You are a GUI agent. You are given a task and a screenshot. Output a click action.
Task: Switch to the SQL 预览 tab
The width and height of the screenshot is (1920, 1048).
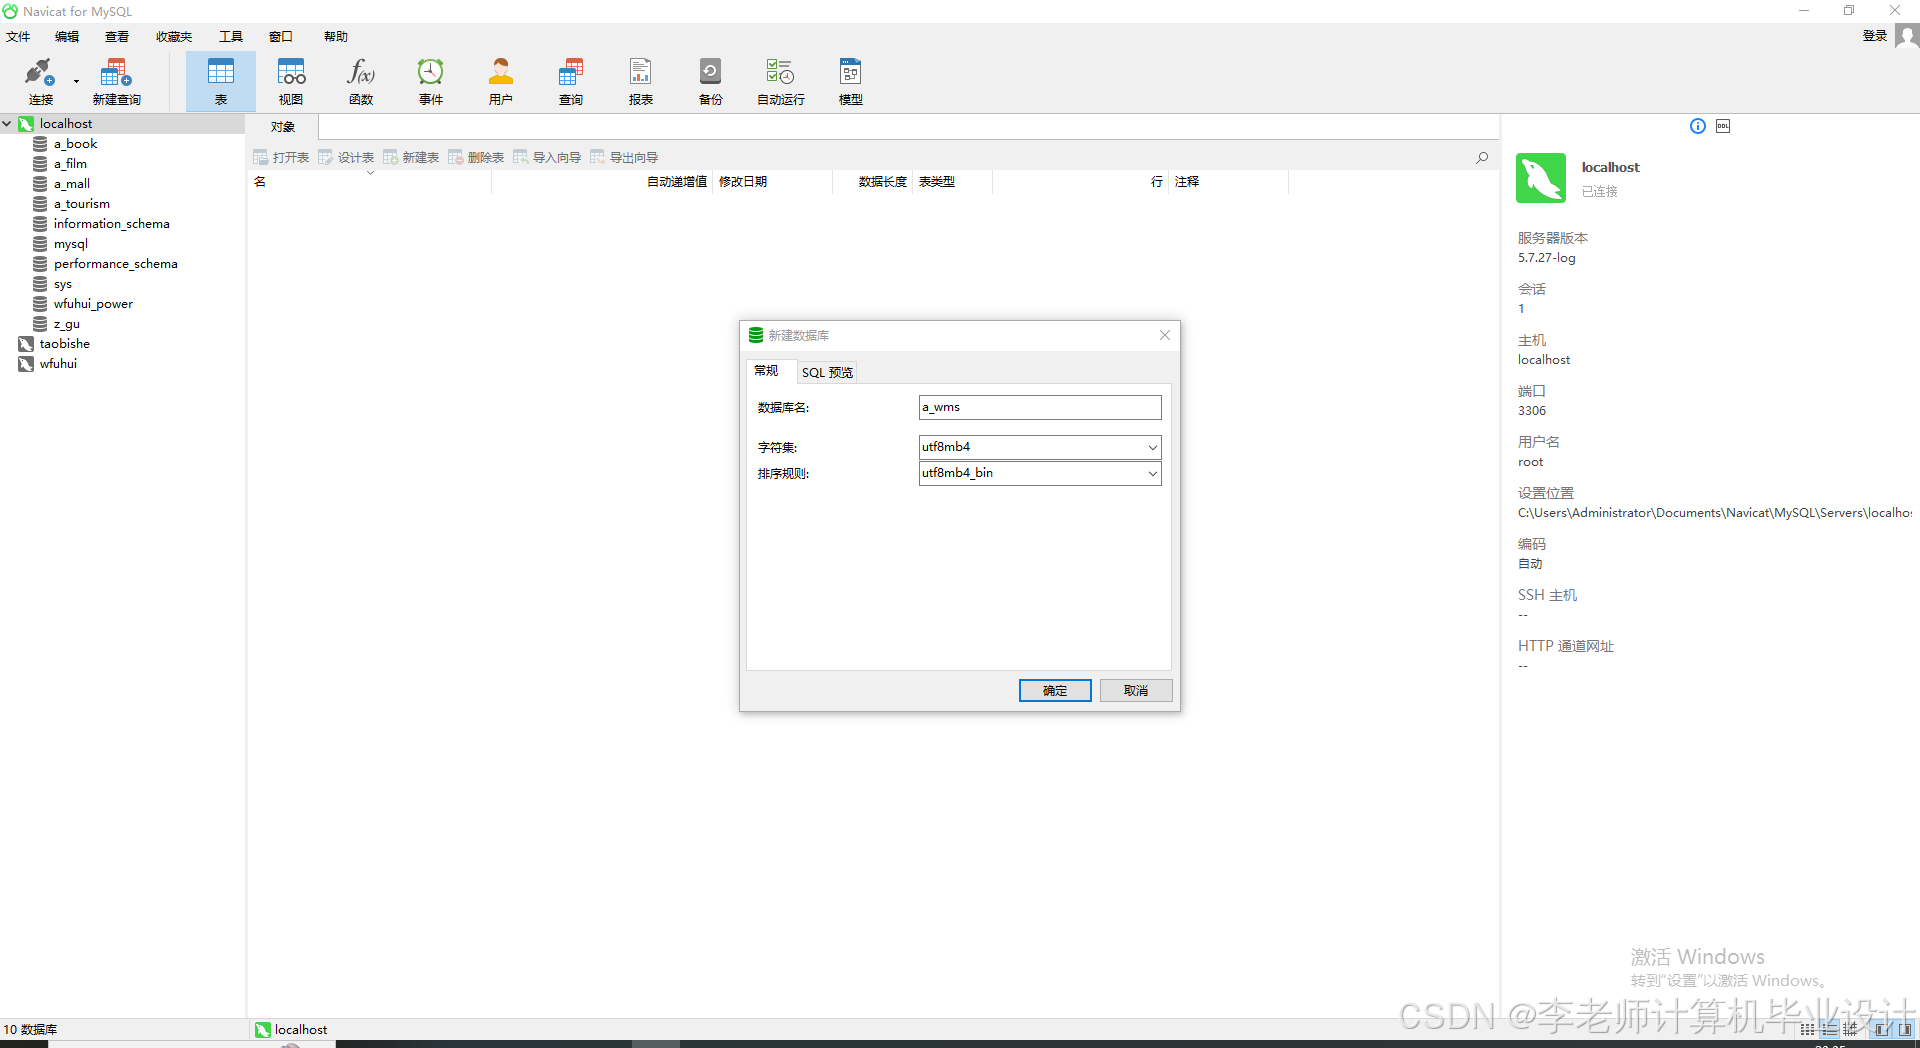826,371
